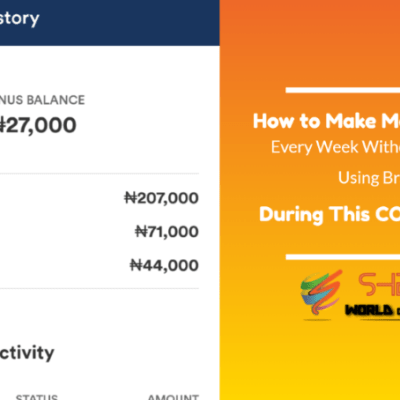The height and width of the screenshot is (400, 400).
Task: Click the 'ctivity' section heading
Action: (x=27, y=353)
